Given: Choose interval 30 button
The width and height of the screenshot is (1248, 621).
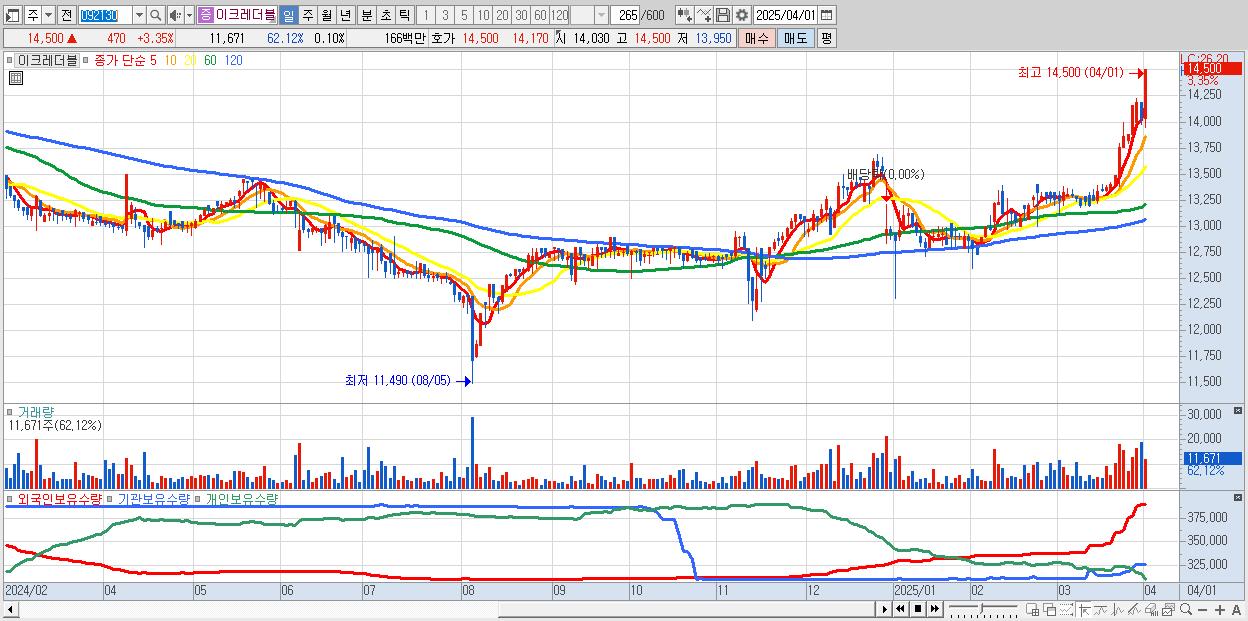Looking at the screenshot, I should tap(521, 15).
